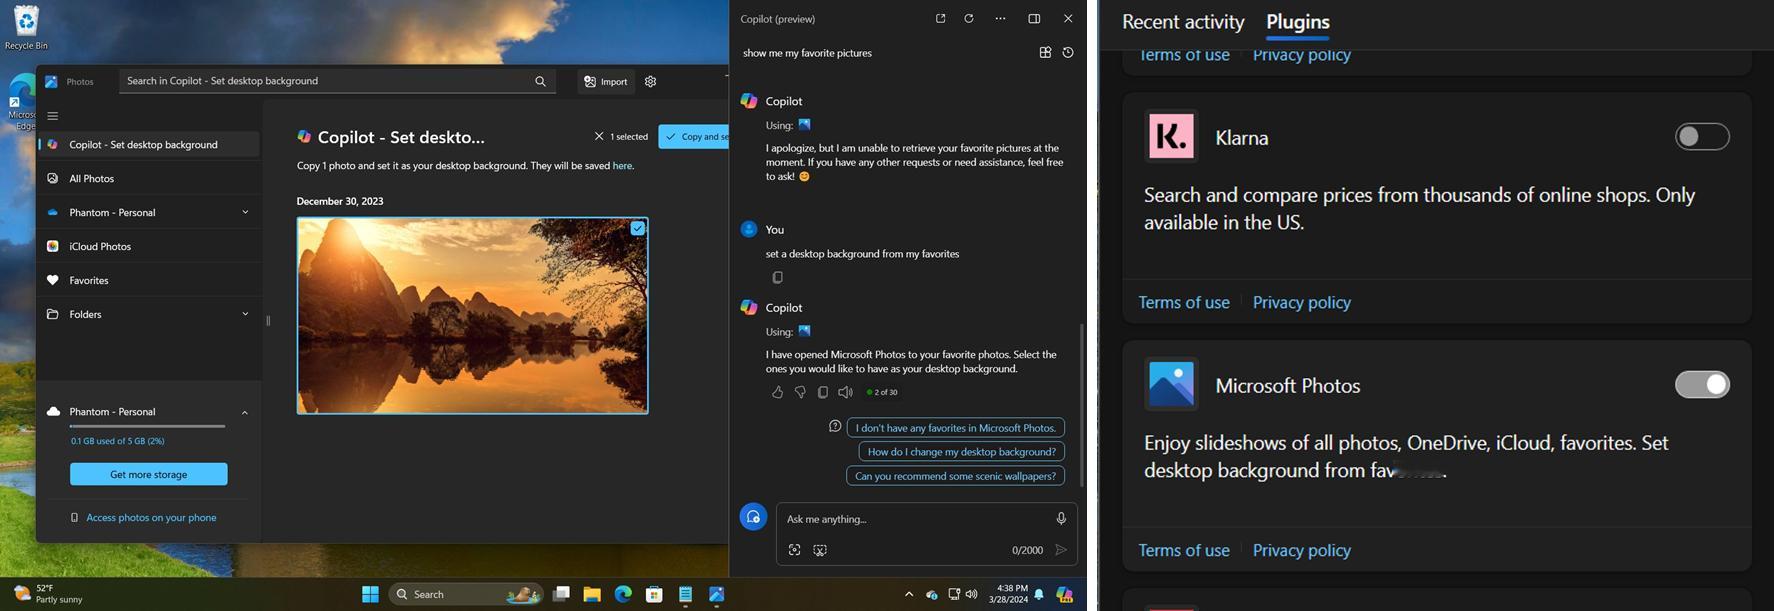
Task: Open Microsoft Edge from taskbar
Action: coord(623,594)
